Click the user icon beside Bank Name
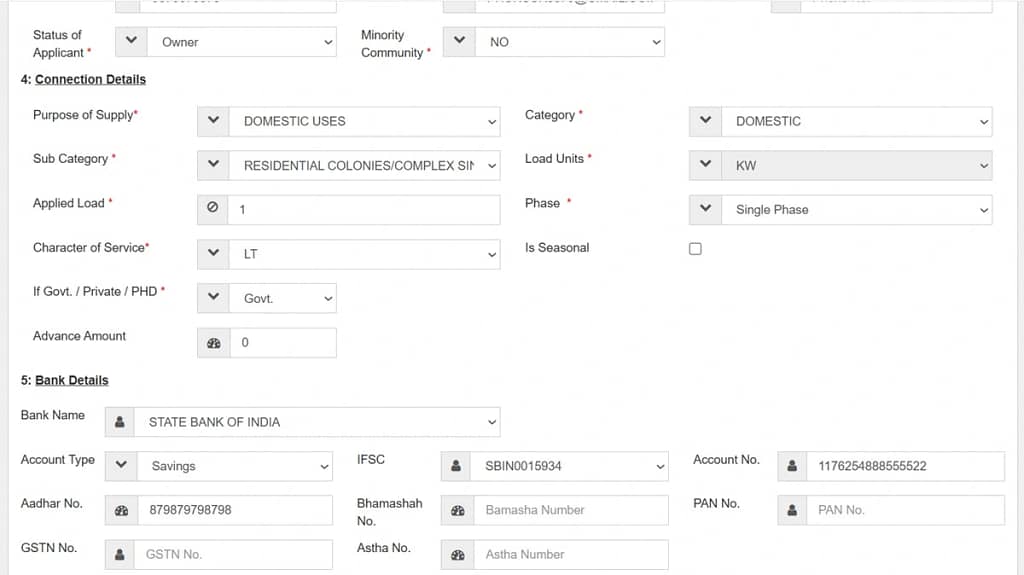 [120, 422]
